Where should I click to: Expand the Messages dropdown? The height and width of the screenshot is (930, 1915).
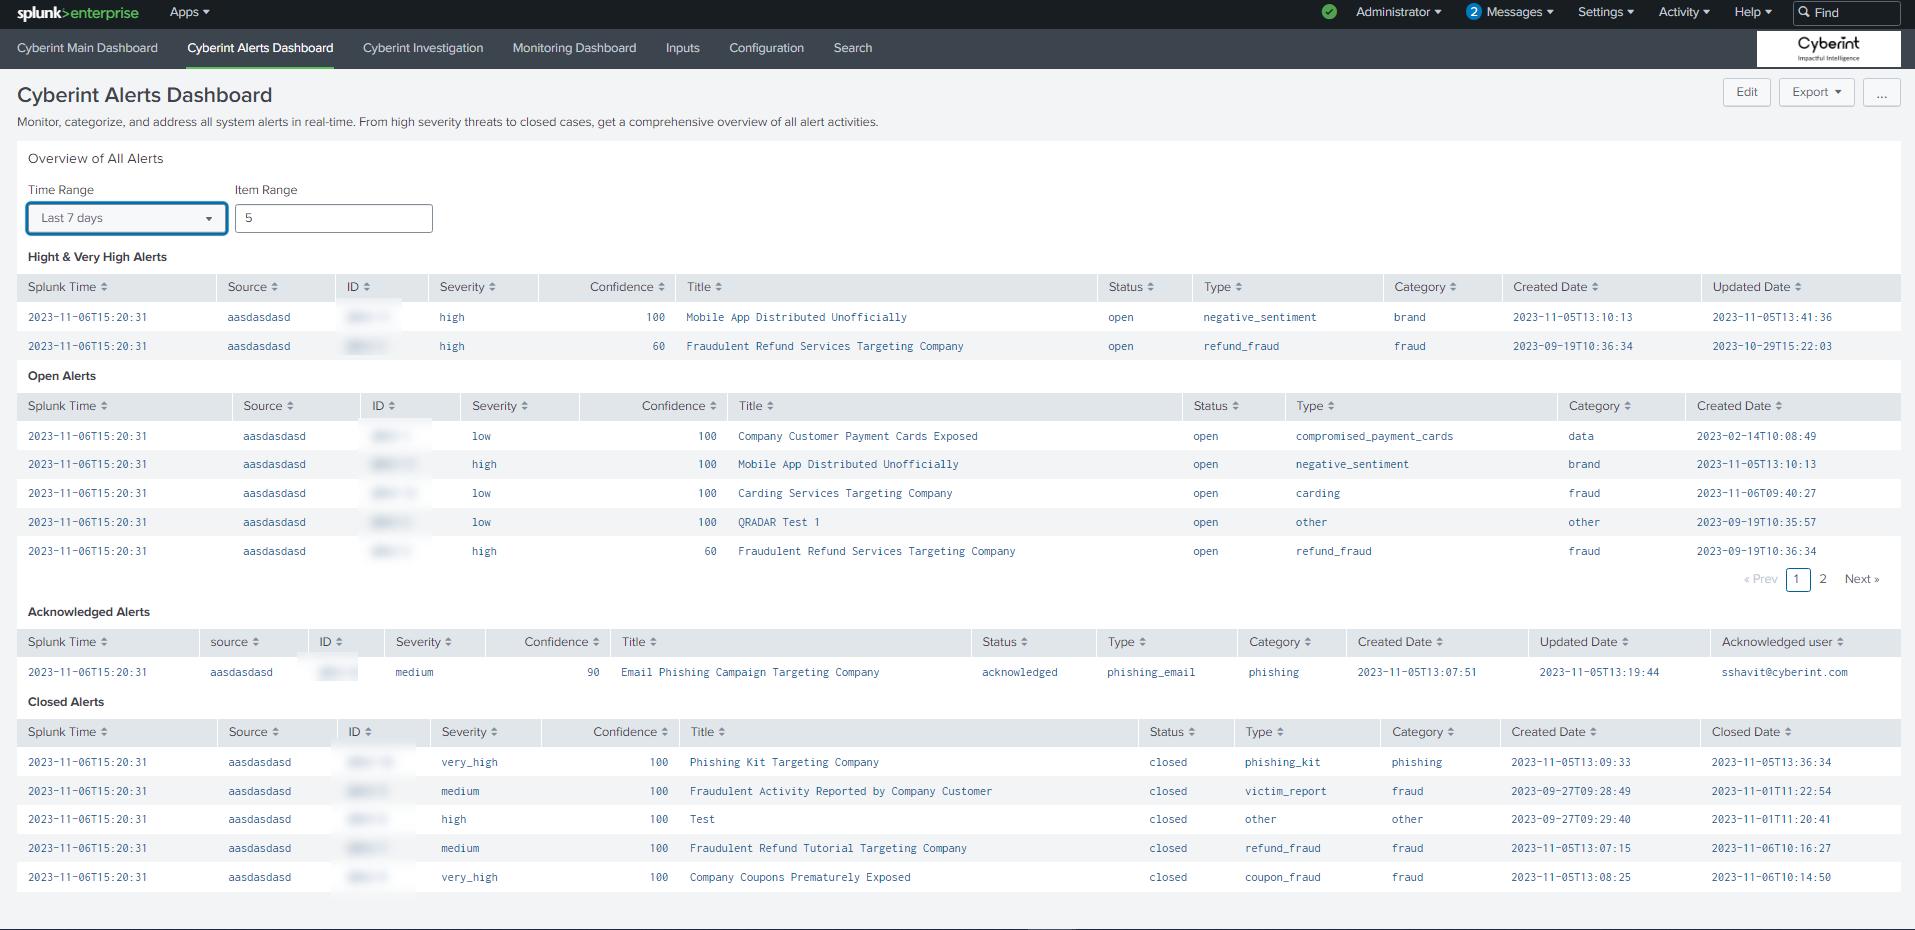coord(1519,12)
